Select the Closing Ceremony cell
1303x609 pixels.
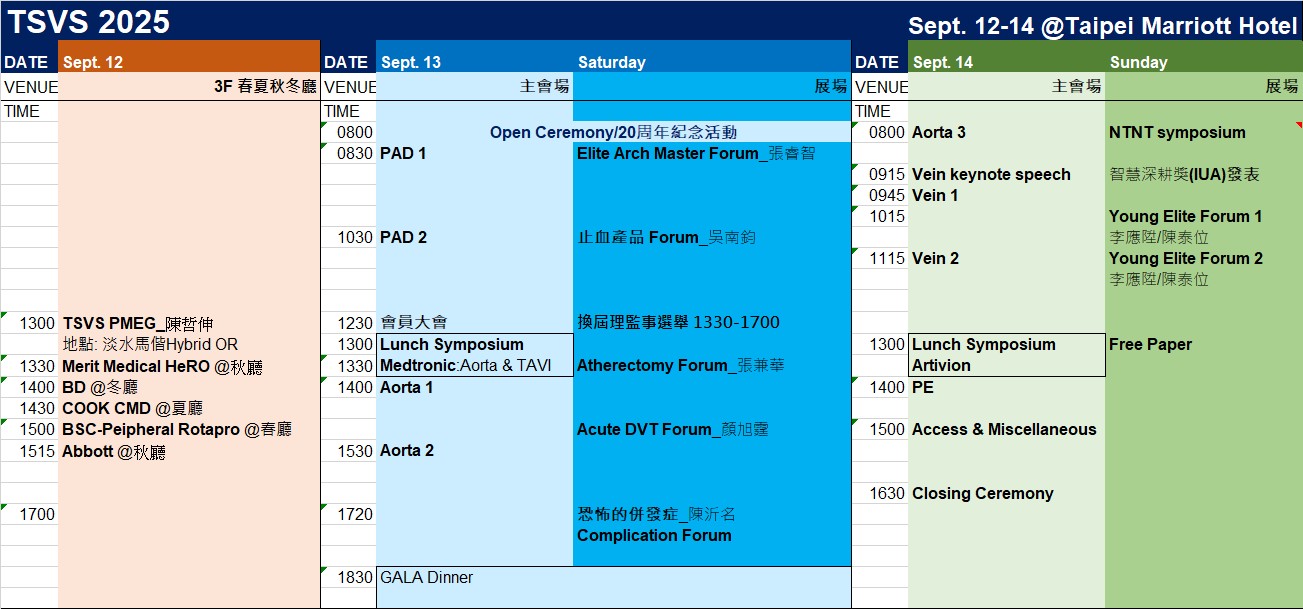click(x=982, y=494)
